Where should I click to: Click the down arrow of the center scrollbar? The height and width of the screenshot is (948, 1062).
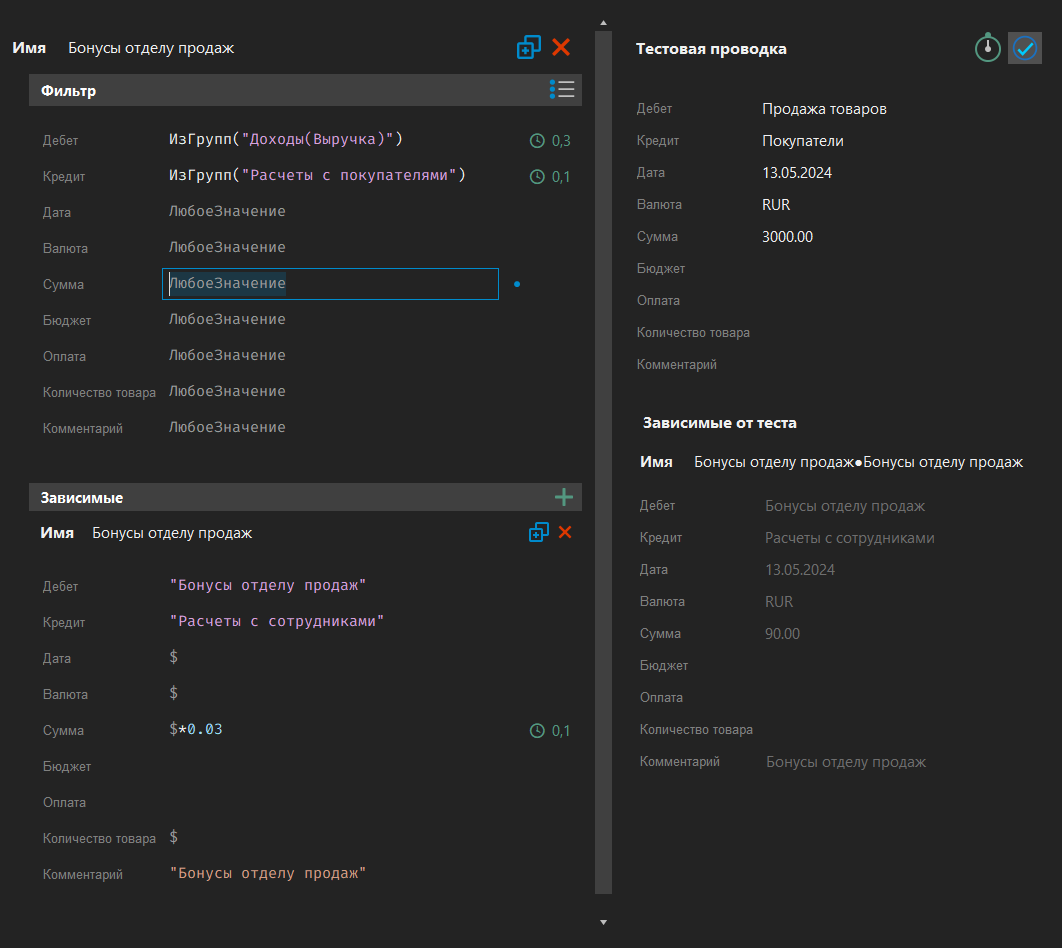[x=603, y=921]
